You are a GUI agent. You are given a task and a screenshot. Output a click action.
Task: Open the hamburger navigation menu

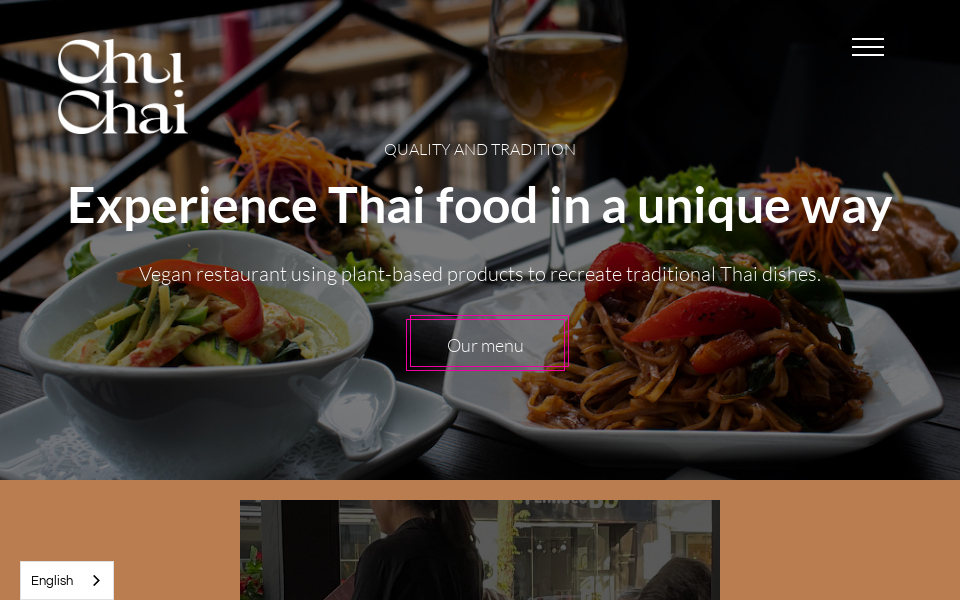[x=868, y=47]
